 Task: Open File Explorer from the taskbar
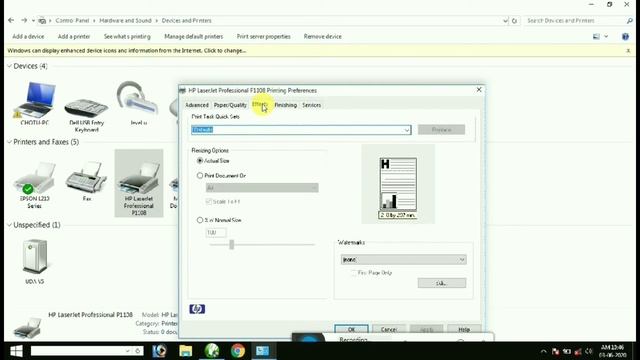186,351
